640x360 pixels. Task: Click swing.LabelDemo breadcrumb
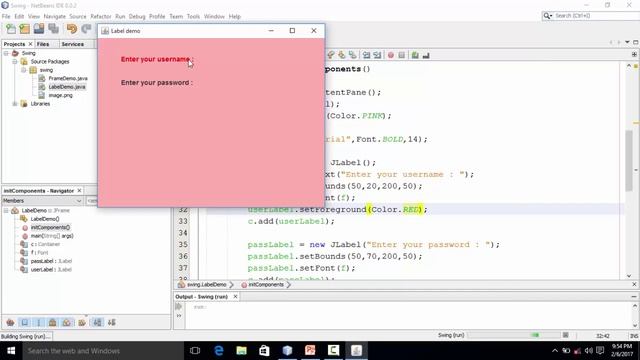click(206, 284)
